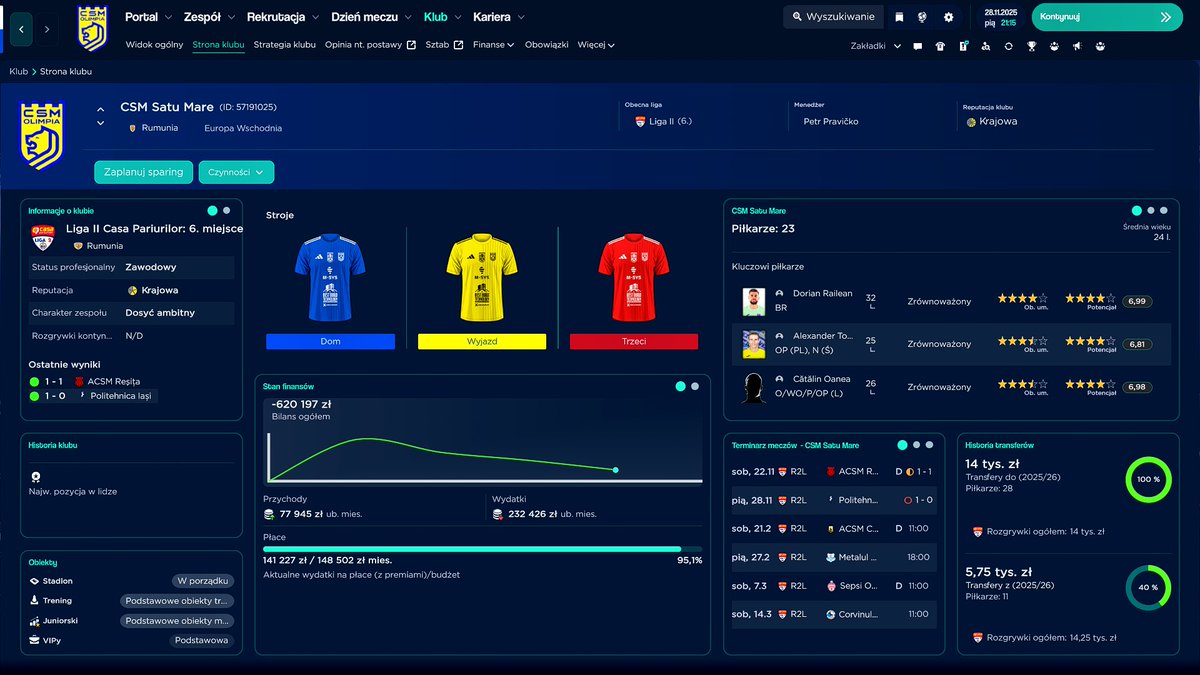Open the kit shirt shortcut icon
The width and height of the screenshot is (1200, 675).
(940, 46)
